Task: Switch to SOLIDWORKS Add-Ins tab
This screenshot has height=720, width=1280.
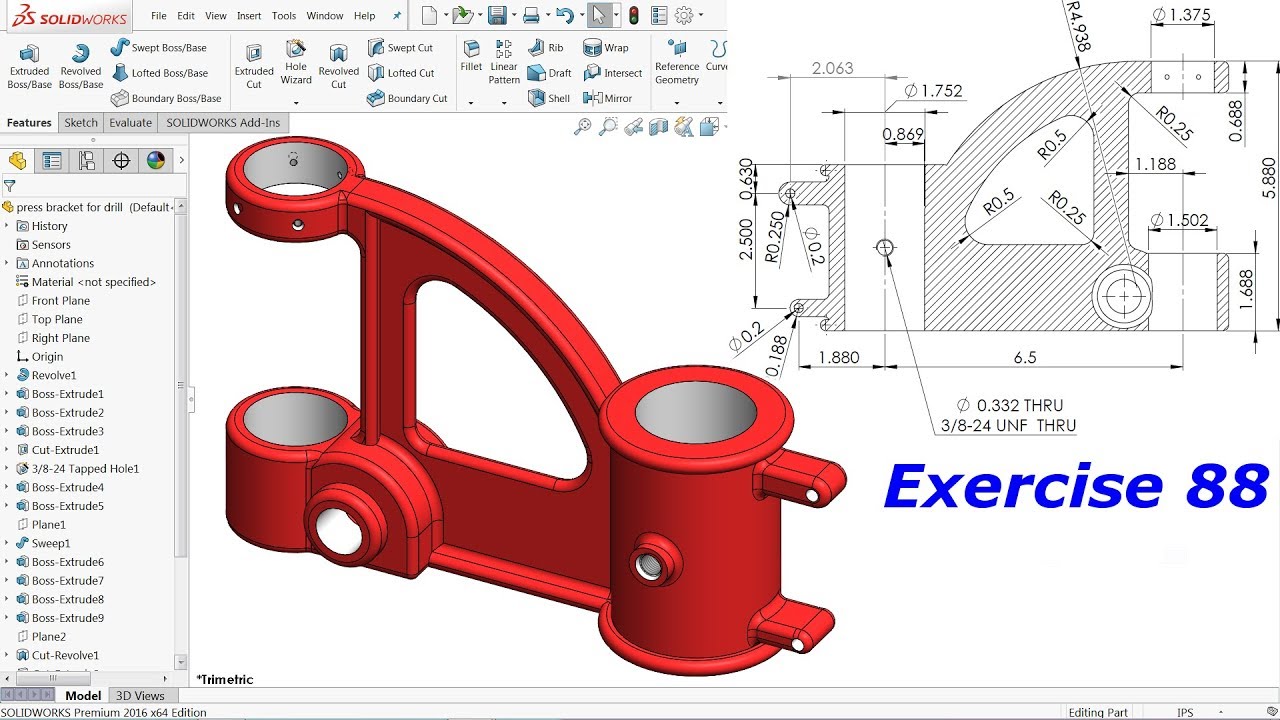Action: [x=223, y=123]
